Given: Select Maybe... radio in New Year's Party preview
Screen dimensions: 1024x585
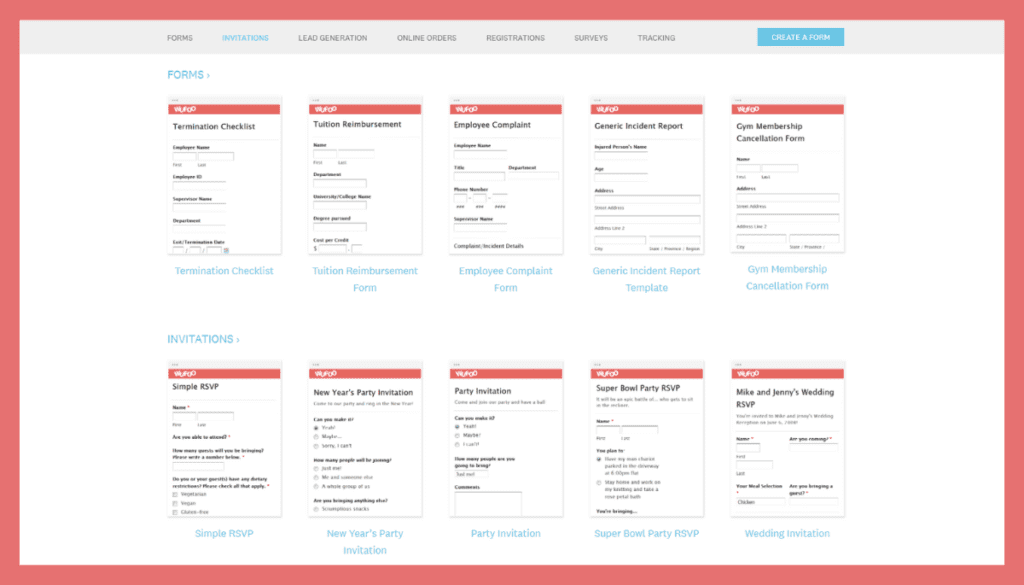Looking at the screenshot, I should (316, 437).
